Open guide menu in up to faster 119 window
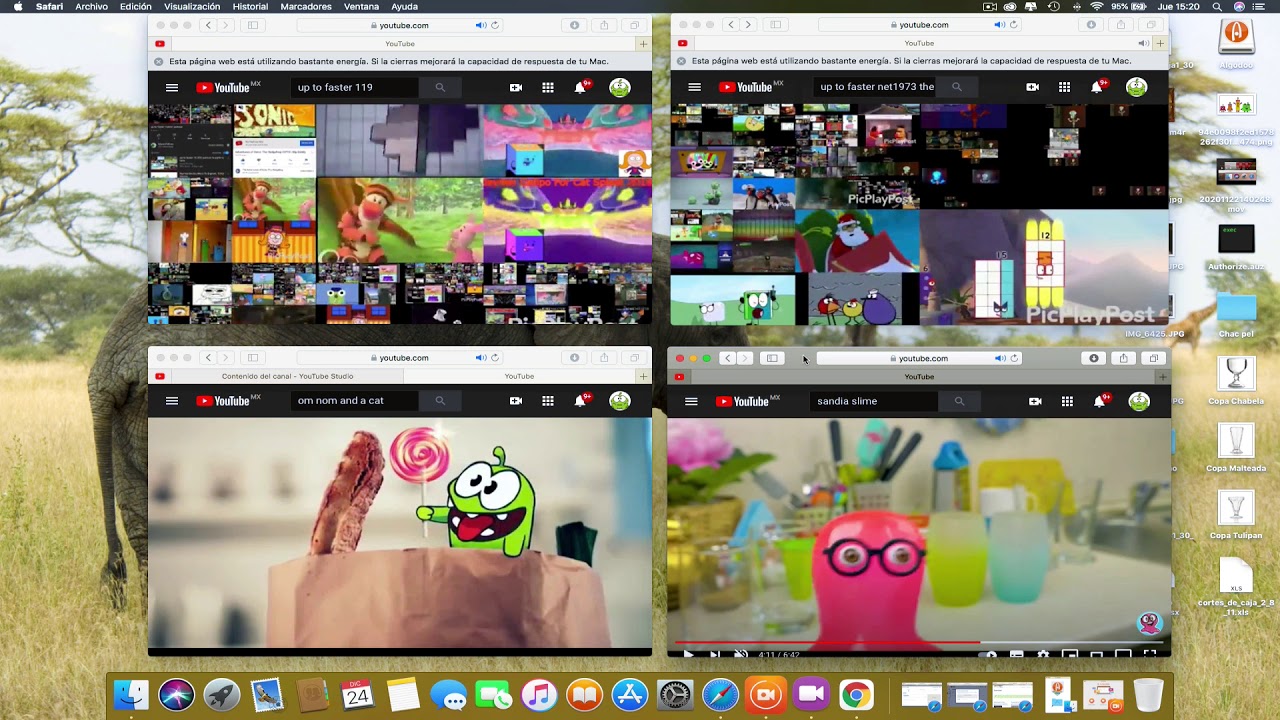This screenshot has height=720, width=1280. tap(172, 87)
